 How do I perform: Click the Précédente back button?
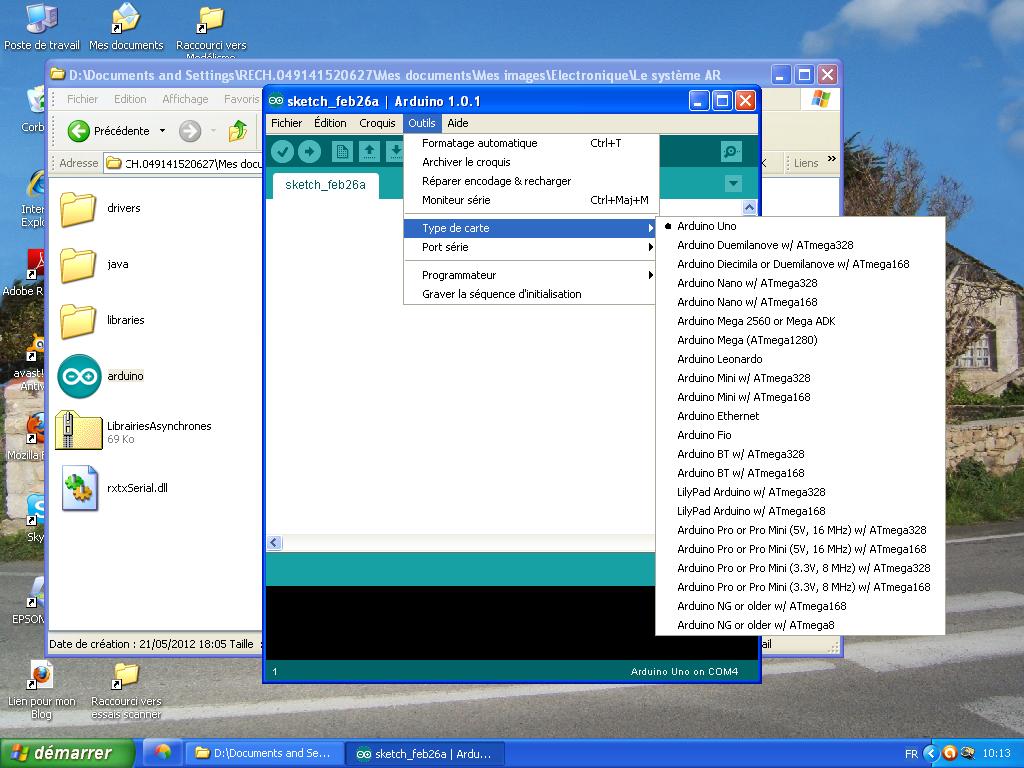[x=109, y=131]
